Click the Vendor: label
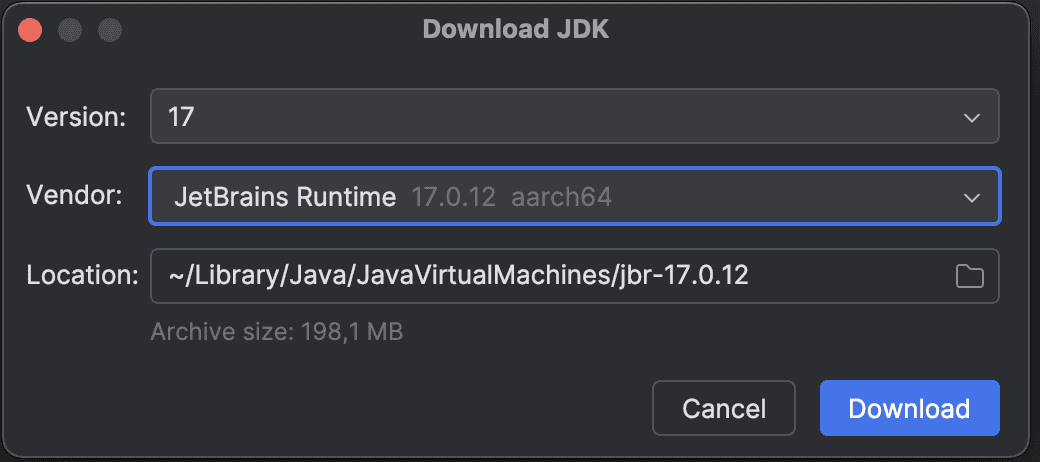This screenshot has height=462, width=1040. [74, 196]
